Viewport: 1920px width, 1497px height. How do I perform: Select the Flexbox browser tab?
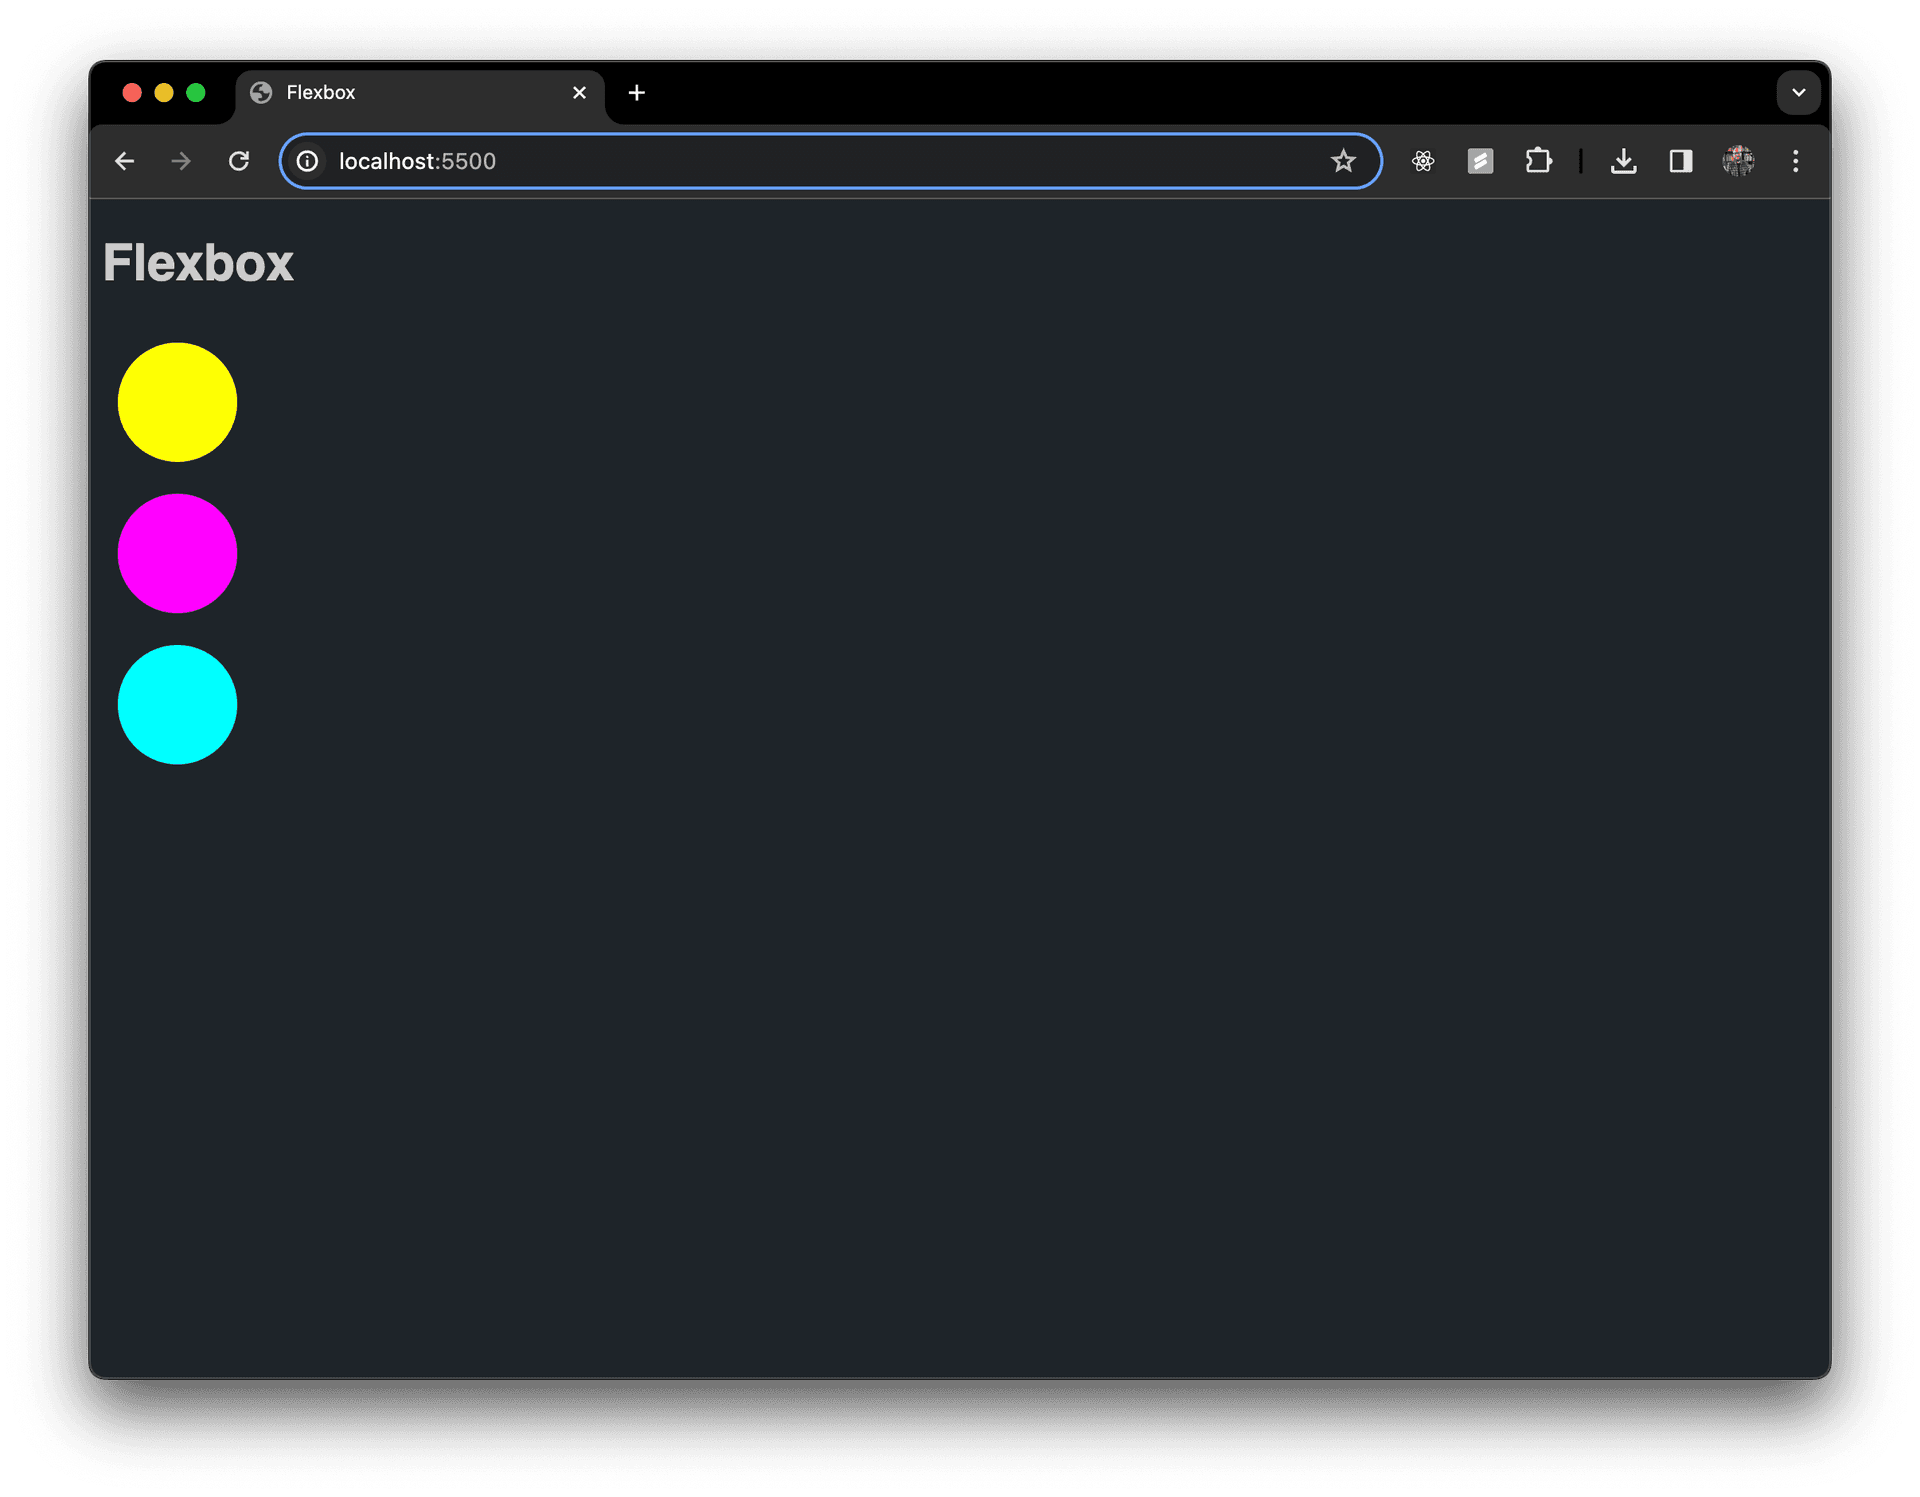(x=420, y=93)
